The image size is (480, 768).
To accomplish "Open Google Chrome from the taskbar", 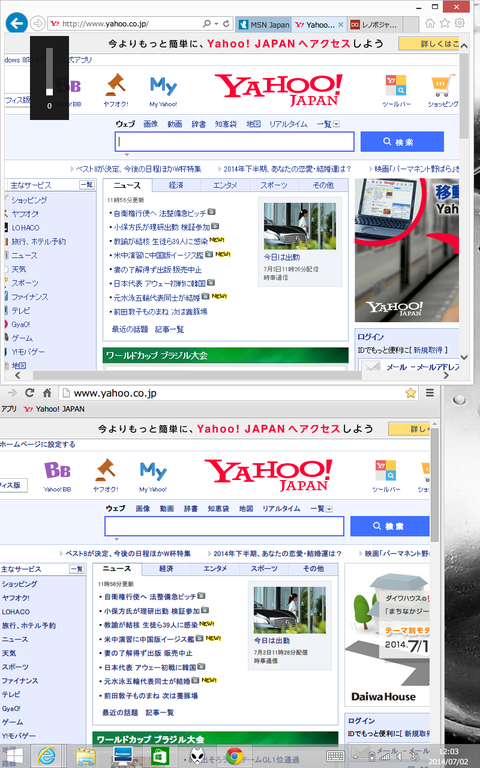I will tap(234, 756).
